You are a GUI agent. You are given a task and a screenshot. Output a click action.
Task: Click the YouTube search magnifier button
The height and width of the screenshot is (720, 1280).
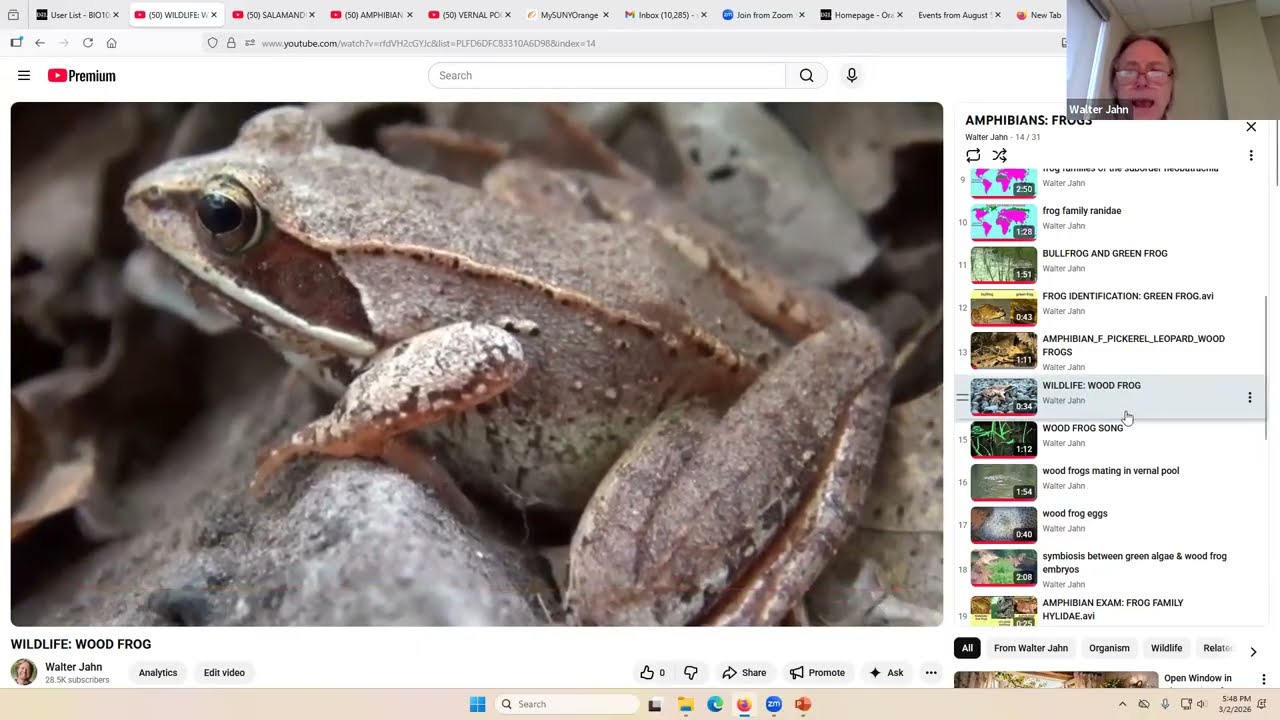[x=806, y=75]
